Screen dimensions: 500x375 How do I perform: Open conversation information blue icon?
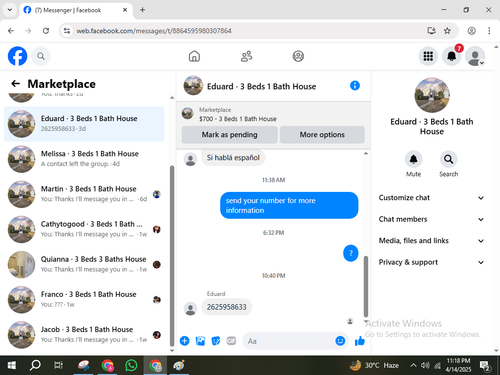(355, 86)
